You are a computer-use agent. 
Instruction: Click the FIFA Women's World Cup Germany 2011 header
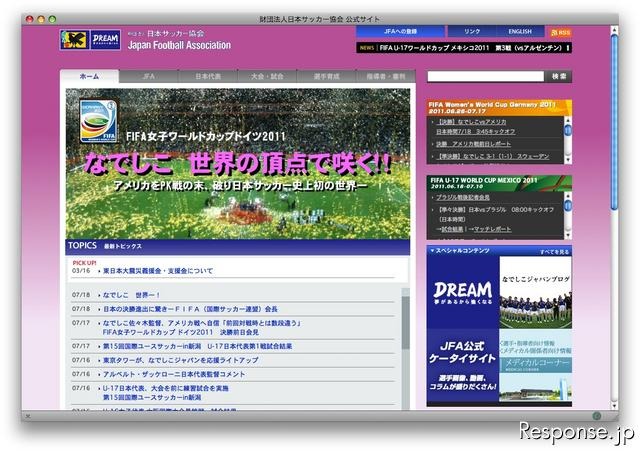pos(499,108)
